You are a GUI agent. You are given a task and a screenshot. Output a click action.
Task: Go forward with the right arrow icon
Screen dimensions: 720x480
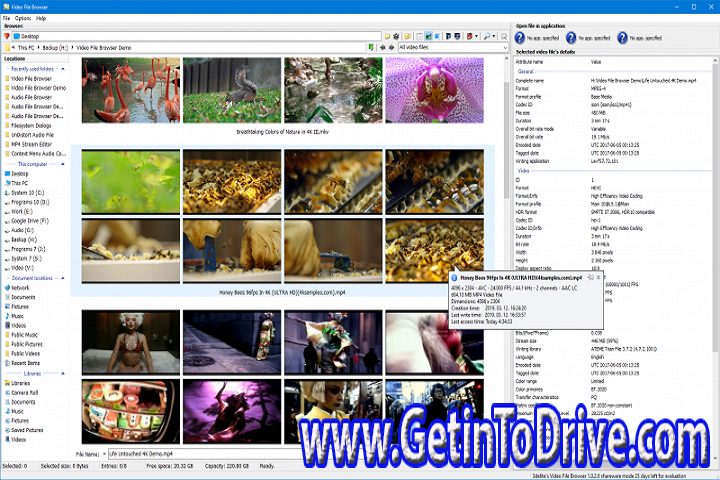pyautogui.click(x=391, y=47)
